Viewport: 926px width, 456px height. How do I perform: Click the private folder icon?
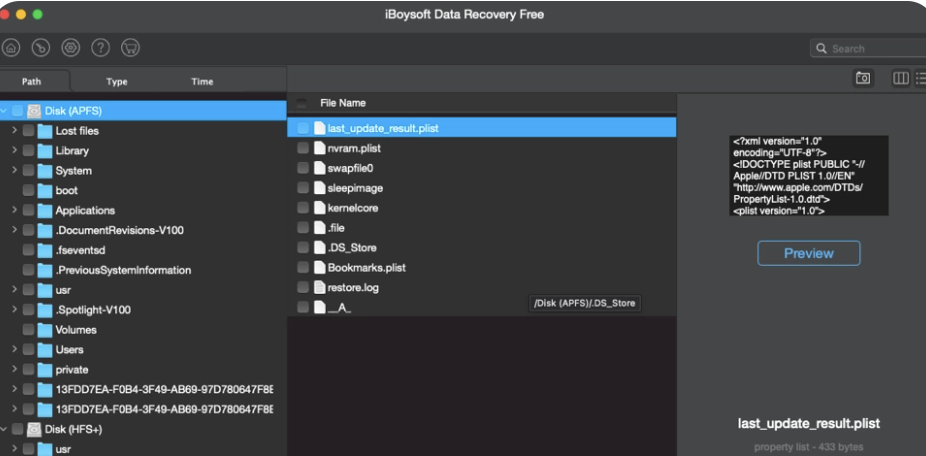point(45,370)
